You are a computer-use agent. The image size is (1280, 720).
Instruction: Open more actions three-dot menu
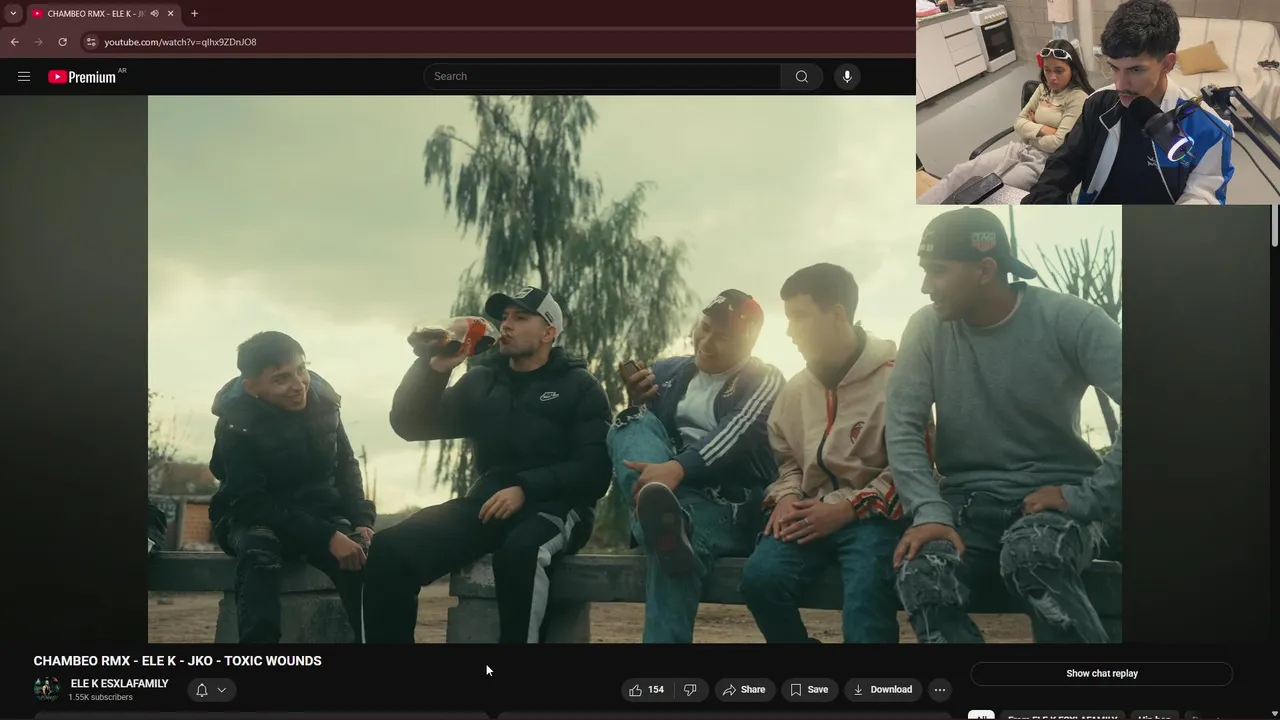939,689
